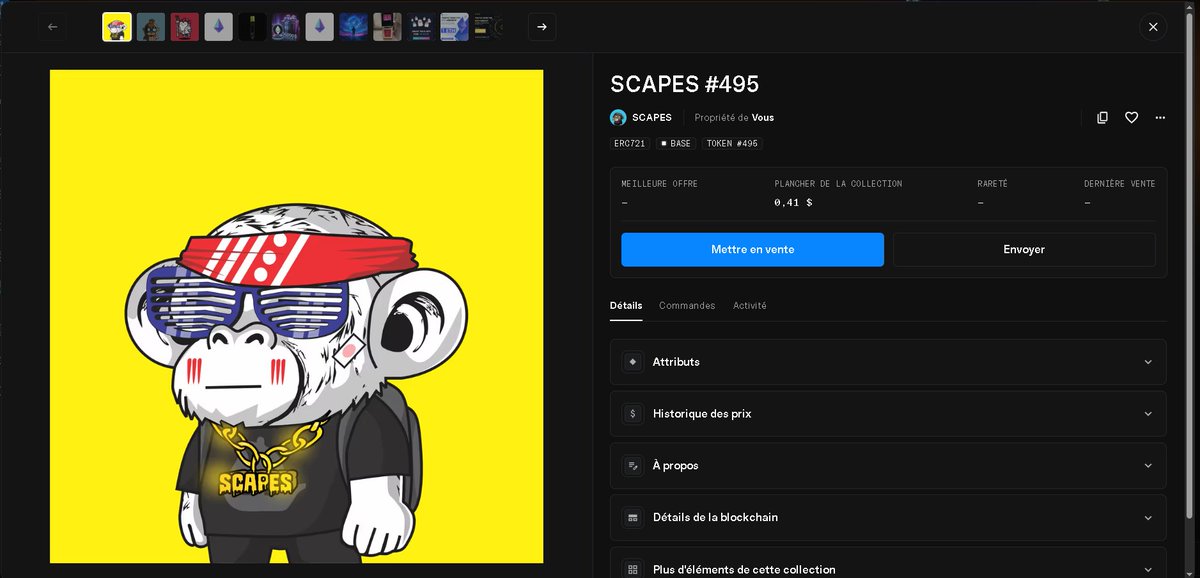Select the blue glowing figure thumbnail
Image resolution: width=1200 pixels, height=578 pixels.
coord(353,27)
